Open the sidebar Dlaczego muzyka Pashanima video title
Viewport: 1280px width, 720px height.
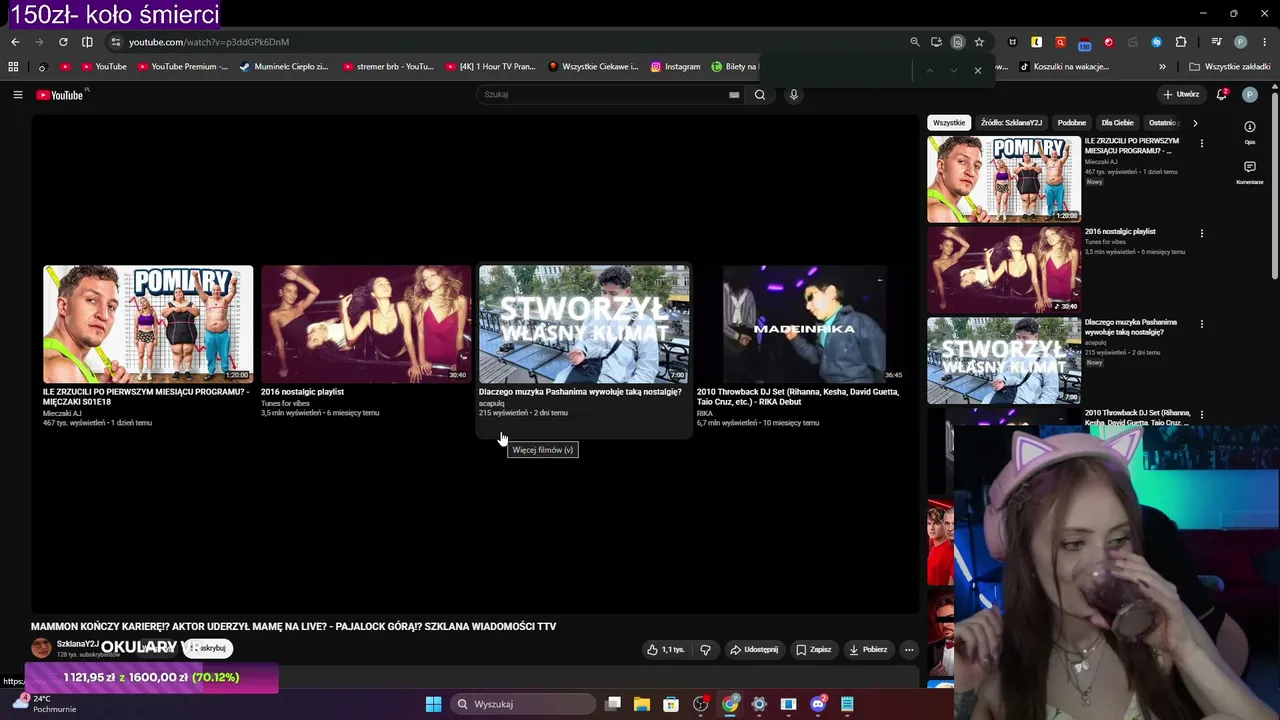[x=1131, y=327]
